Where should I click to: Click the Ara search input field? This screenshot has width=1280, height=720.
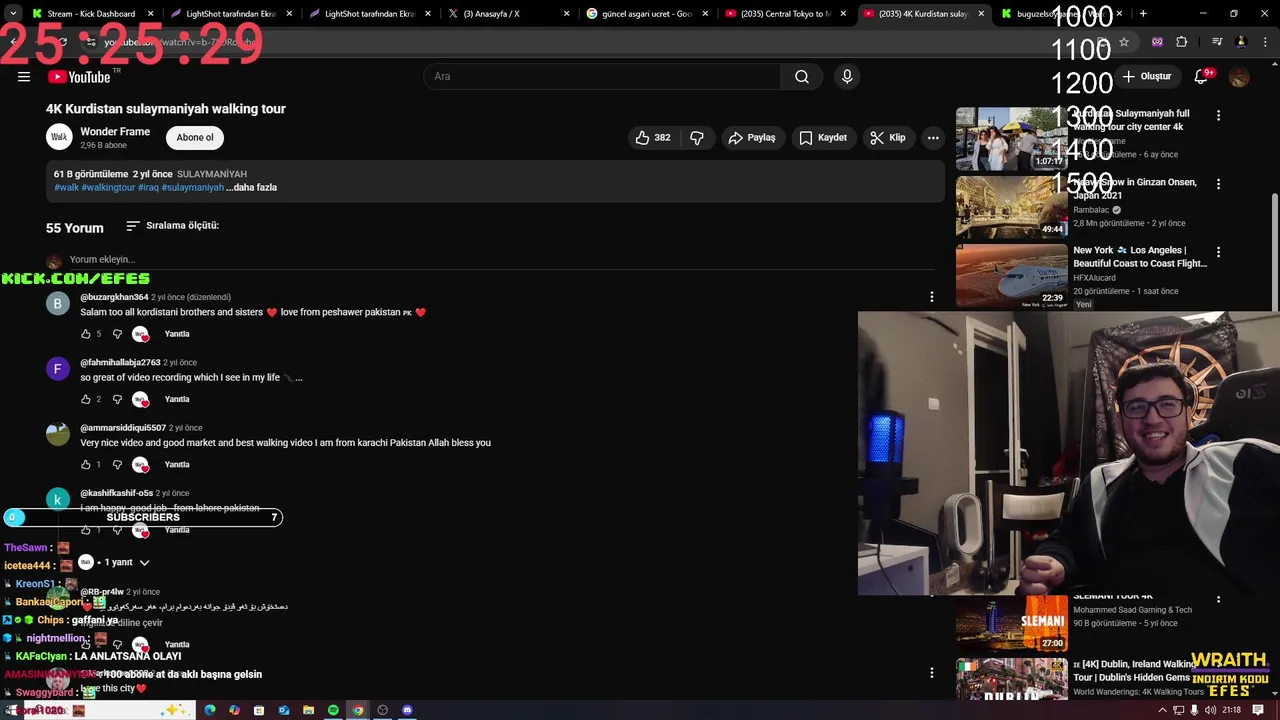pos(602,77)
